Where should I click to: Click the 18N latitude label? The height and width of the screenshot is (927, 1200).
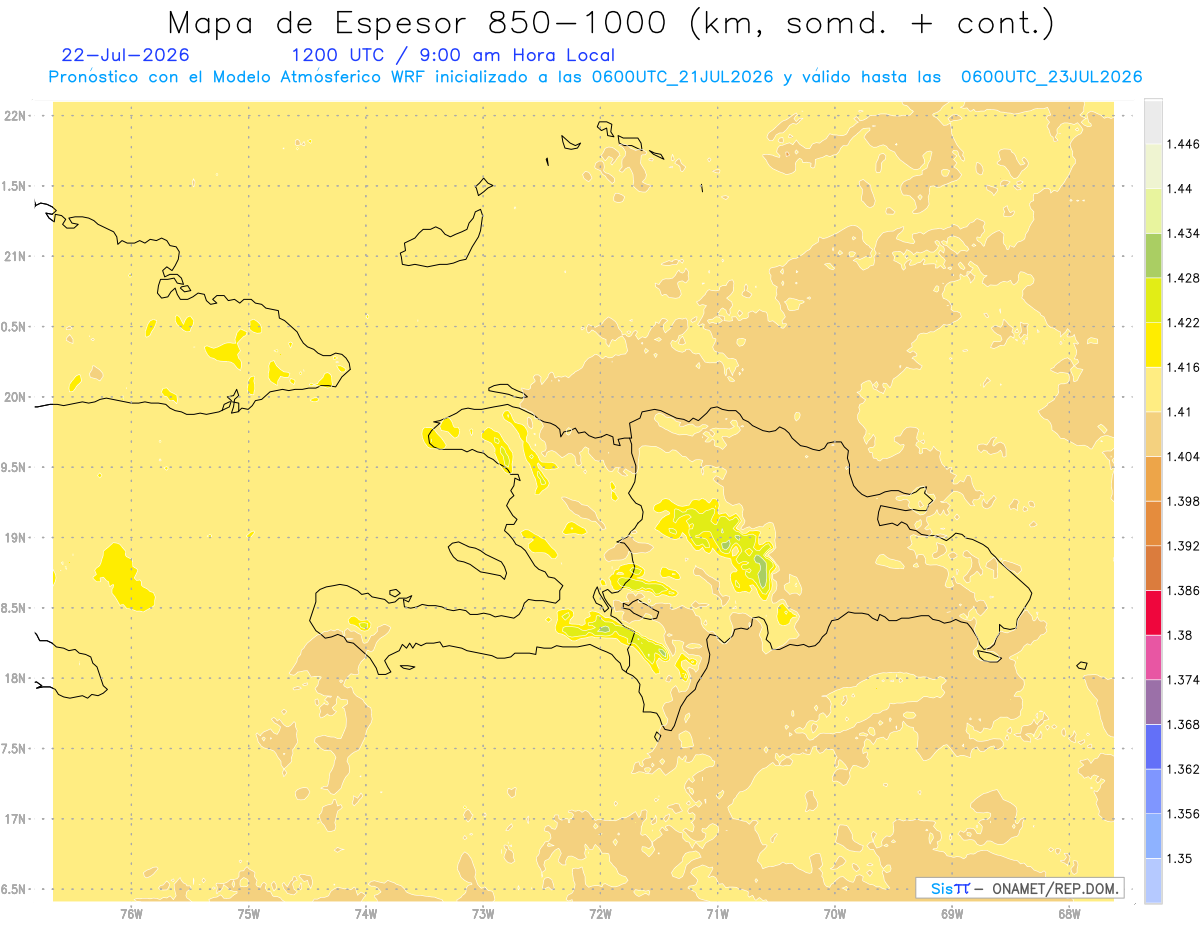pos(16,679)
